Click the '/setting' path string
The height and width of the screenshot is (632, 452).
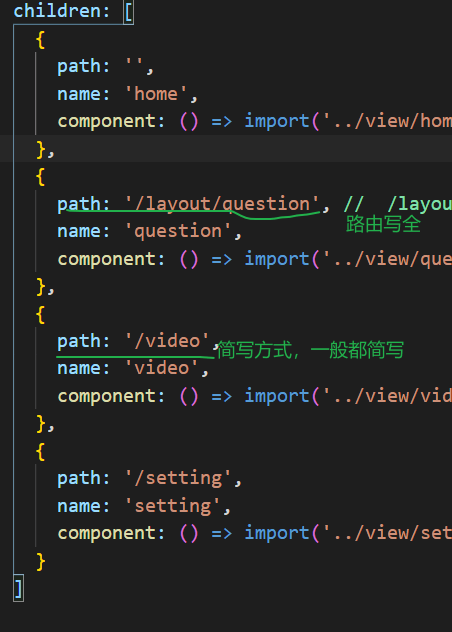point(178,478)
